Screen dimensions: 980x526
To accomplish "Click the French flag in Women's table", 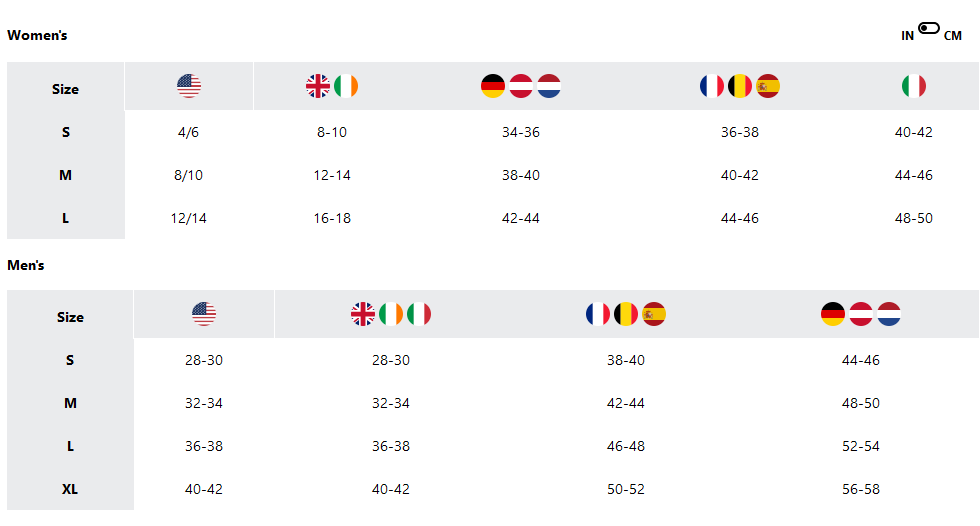I will point(711,86).
